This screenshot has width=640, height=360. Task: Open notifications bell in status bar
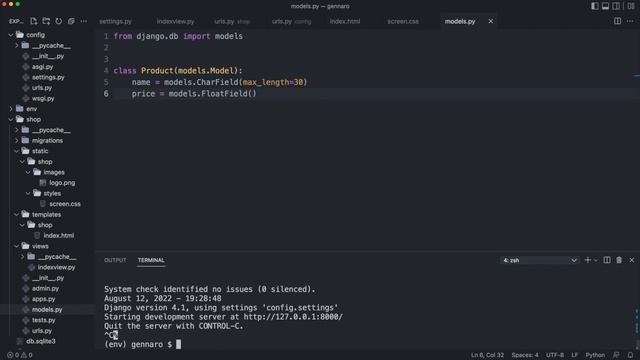coord(630,355)
